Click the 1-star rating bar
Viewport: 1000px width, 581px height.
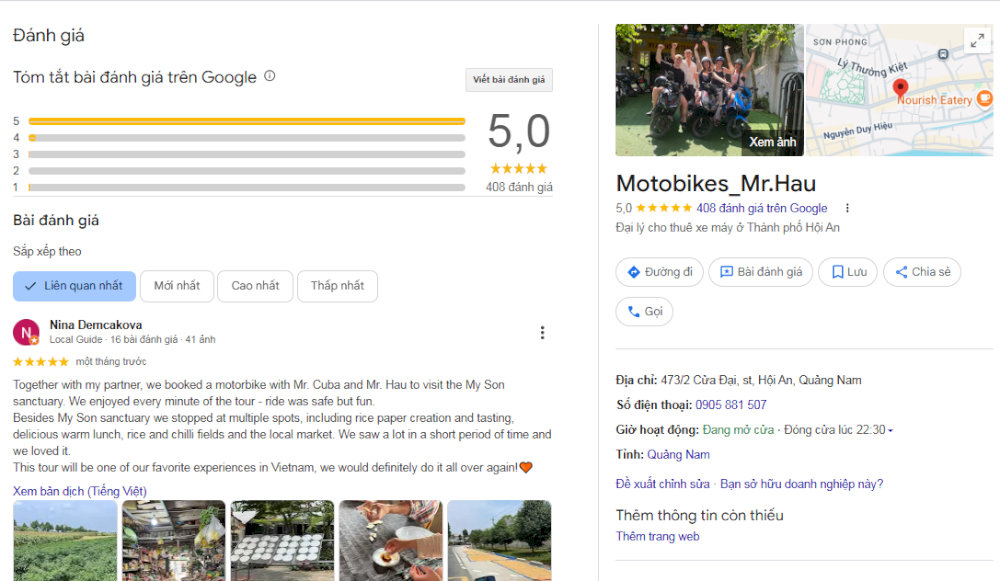point(247,188)
